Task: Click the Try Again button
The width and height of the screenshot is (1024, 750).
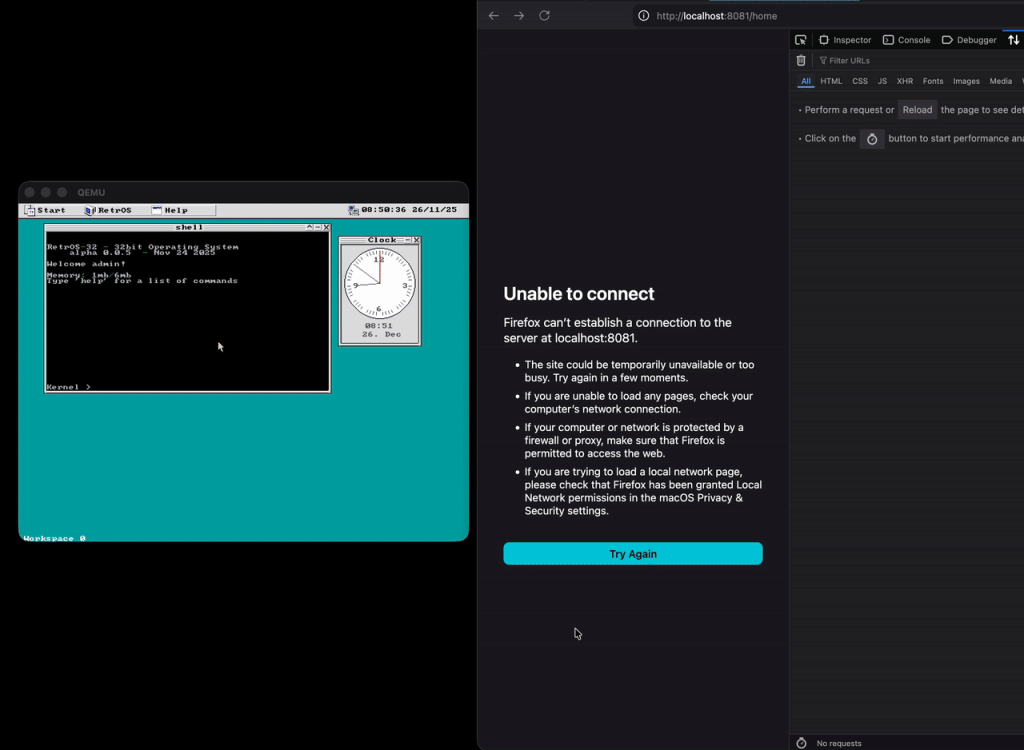Action: (632, 553)
